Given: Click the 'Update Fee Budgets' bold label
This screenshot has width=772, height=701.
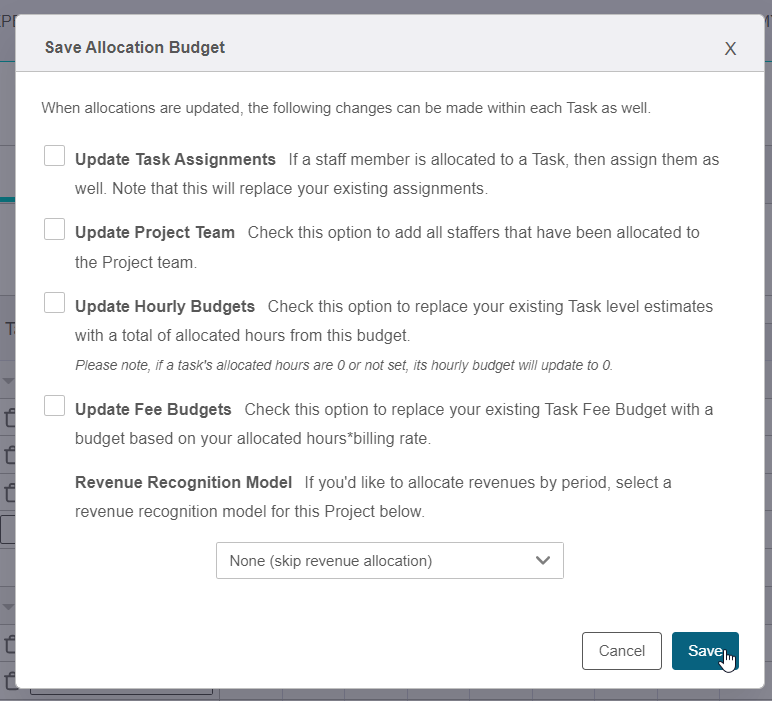Looking at the screenshot, I should click(x=153, y=409).
